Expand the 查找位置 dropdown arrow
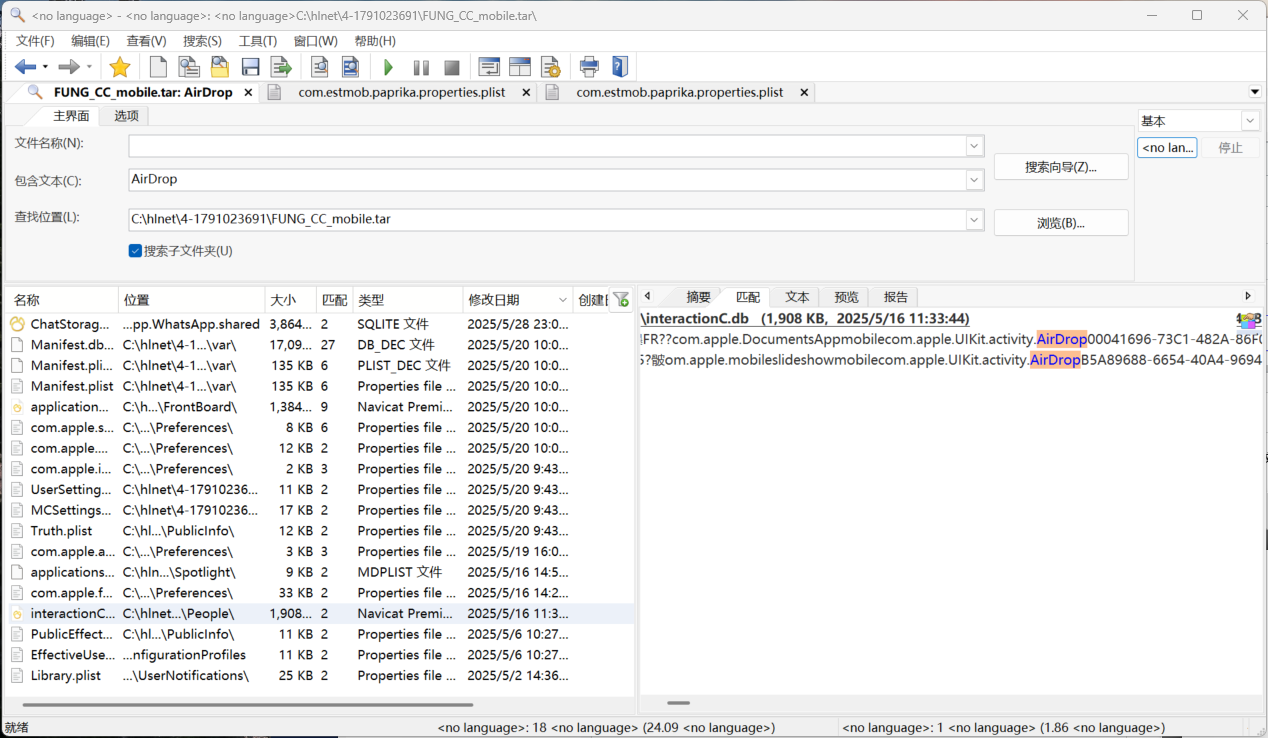 (974, 220)
